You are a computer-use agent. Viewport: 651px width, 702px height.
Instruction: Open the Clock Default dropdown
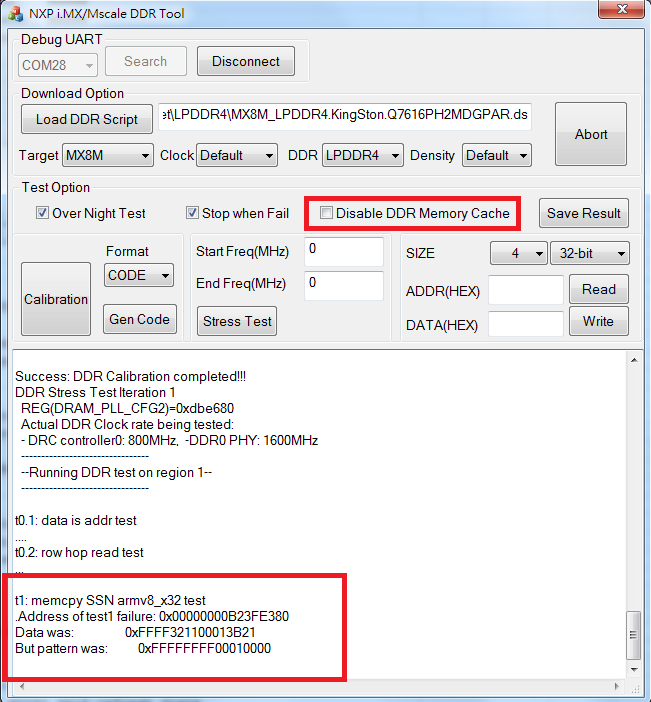click(237, 155)
